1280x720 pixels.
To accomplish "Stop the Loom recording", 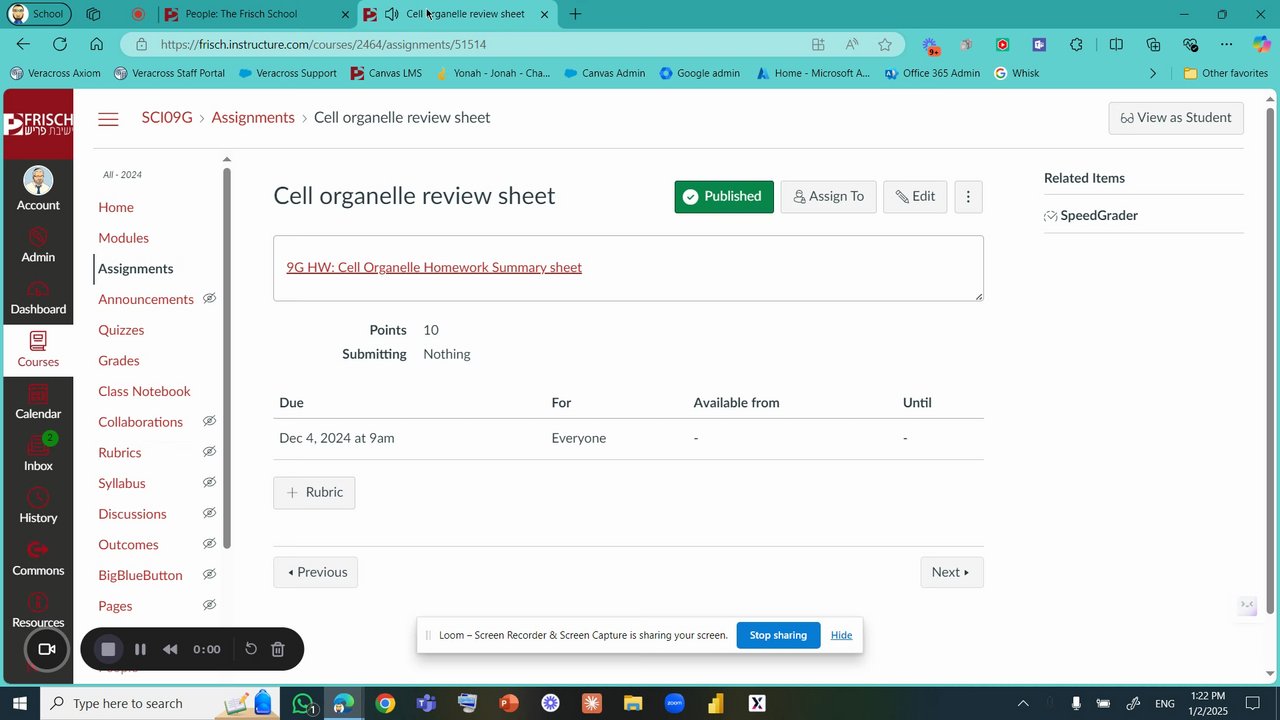I will (108, 649).
